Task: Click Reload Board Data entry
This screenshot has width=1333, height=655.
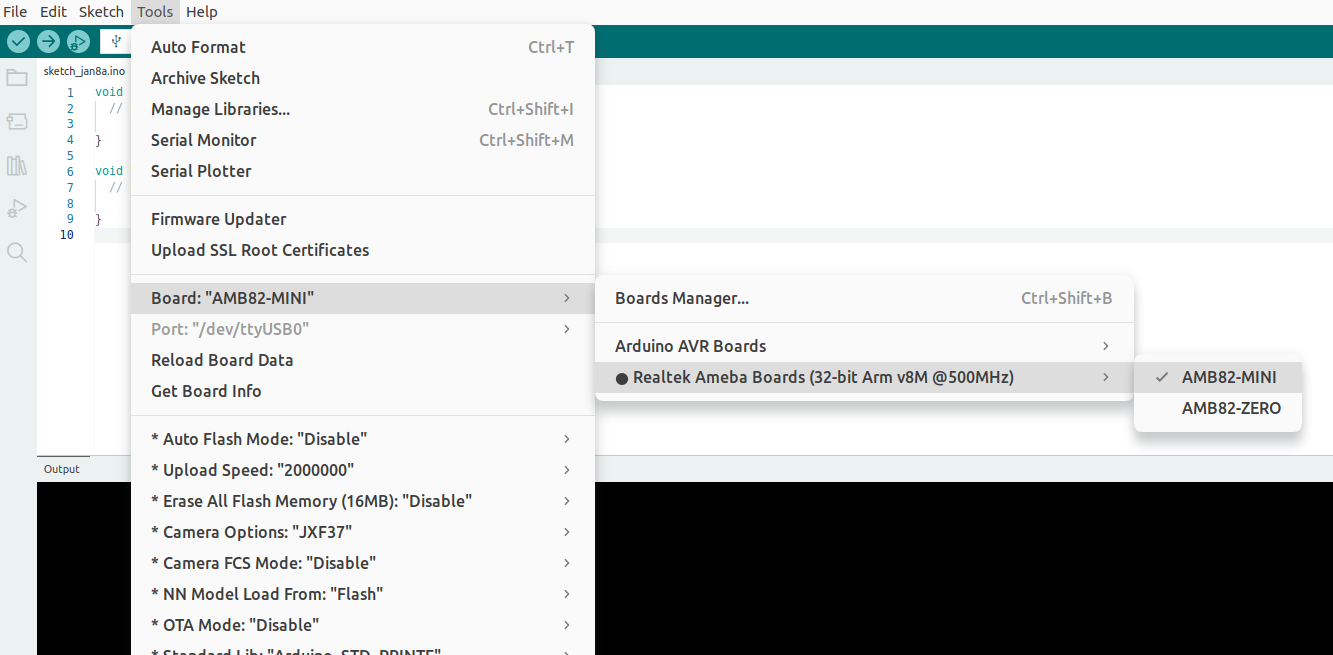Action: tap(363, 360)
